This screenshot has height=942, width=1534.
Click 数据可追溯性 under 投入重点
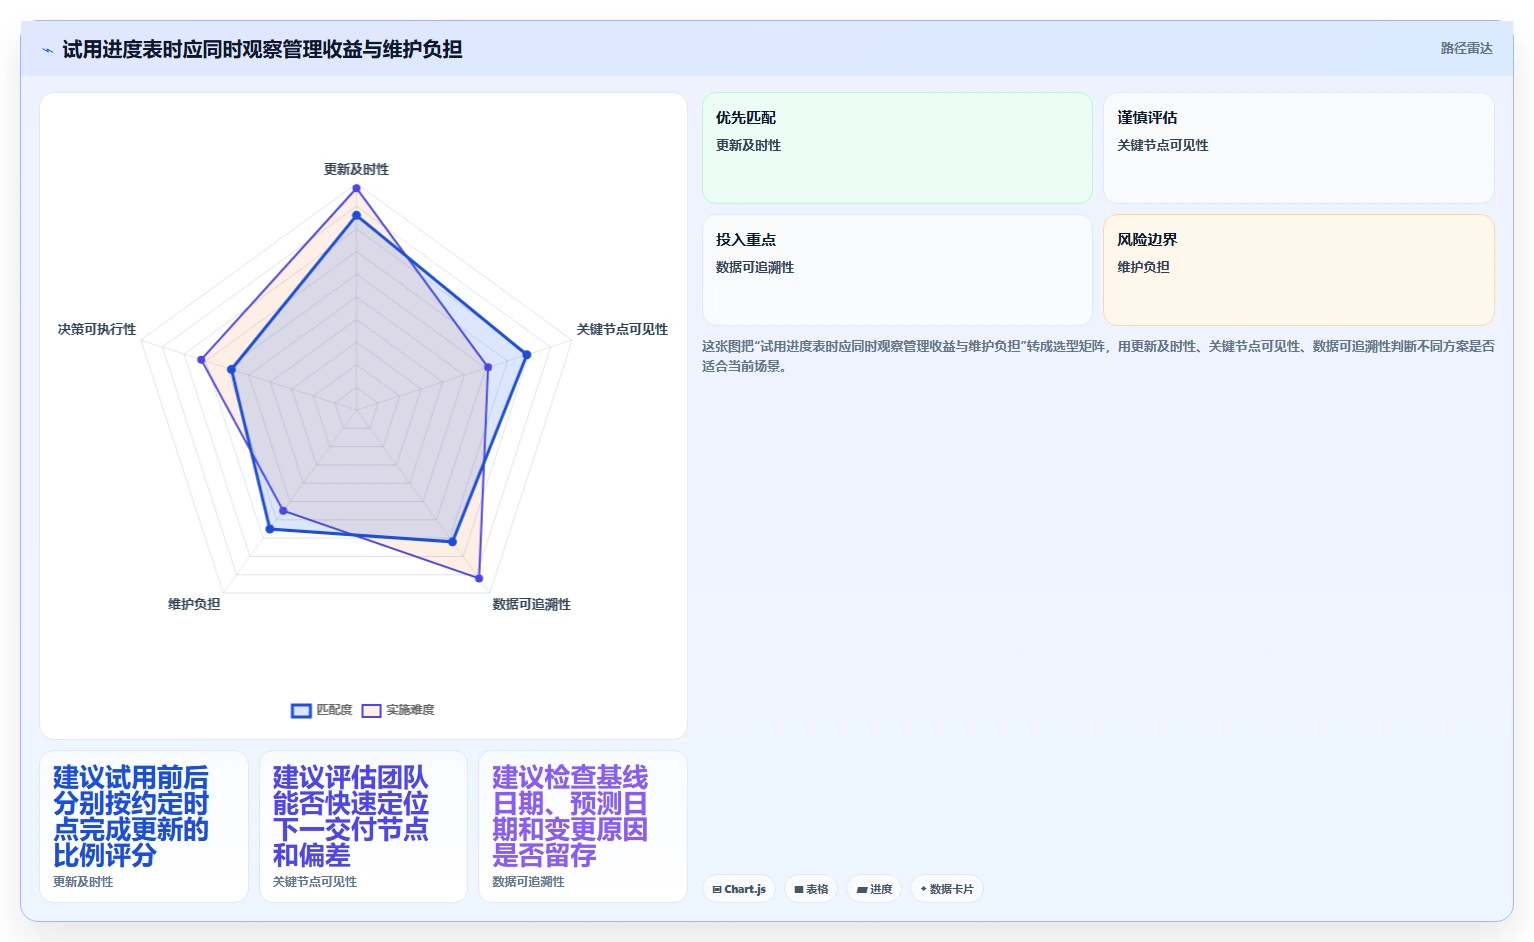click(x=755, y=267)
